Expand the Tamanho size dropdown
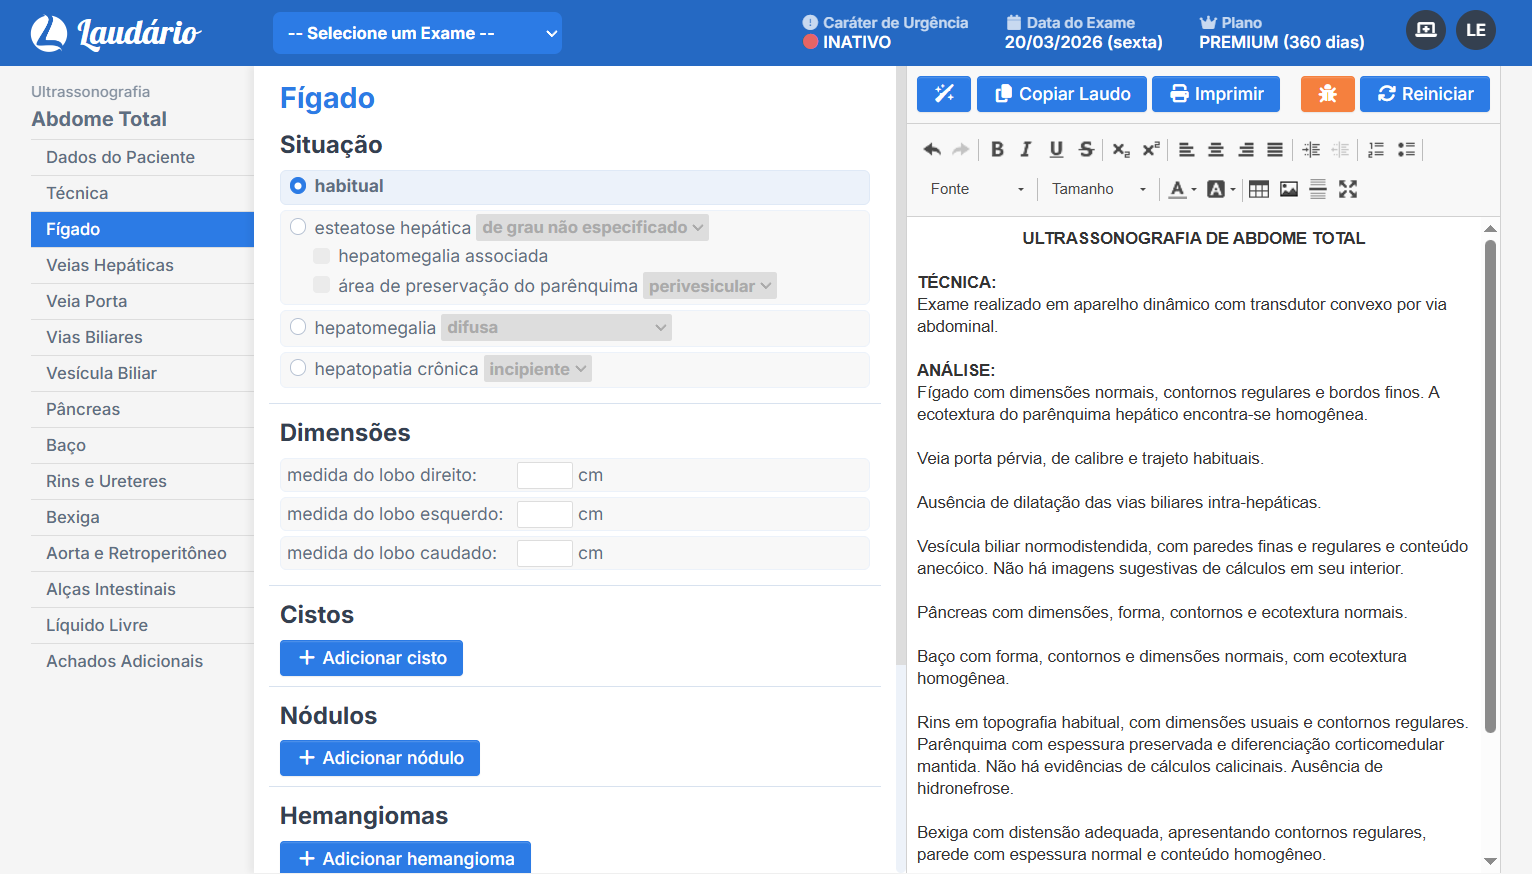 click(1098, 189)
